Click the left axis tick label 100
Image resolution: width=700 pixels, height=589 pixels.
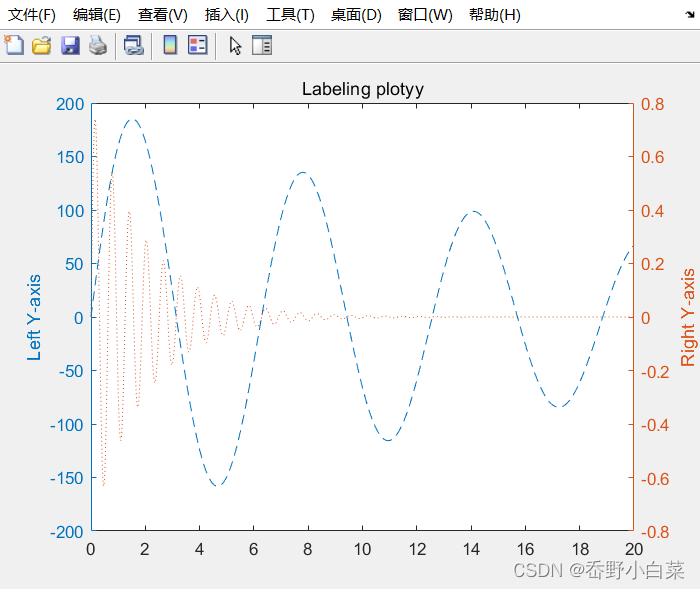71,211
